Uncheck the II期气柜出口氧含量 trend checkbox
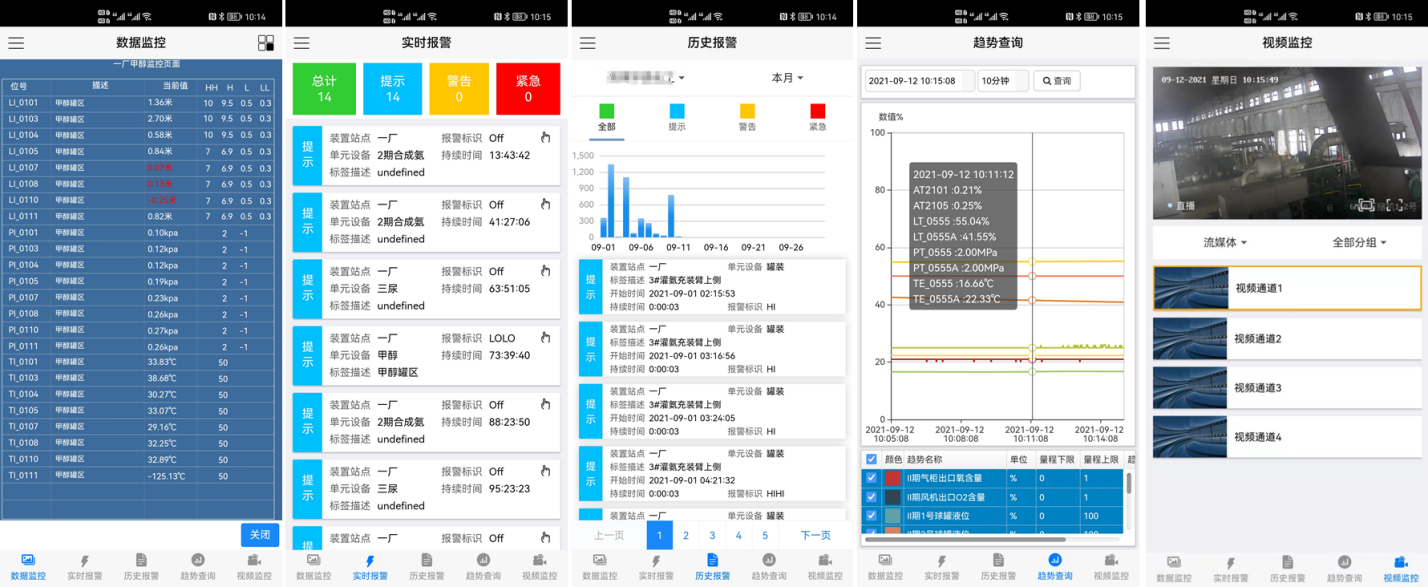Screen dimensions: 1428x587 pyautogui.click(x=871, y=478)
